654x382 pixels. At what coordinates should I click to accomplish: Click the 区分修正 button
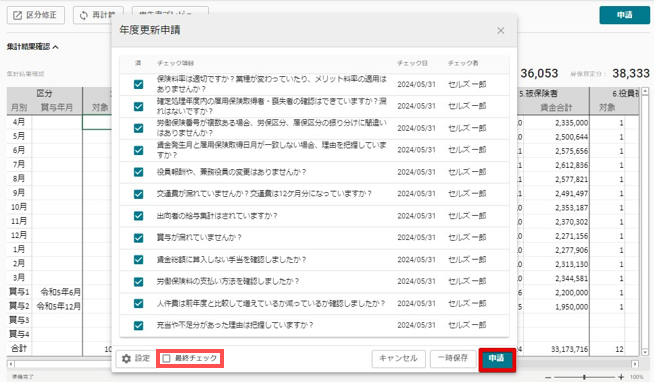click(x=36, y=15)
